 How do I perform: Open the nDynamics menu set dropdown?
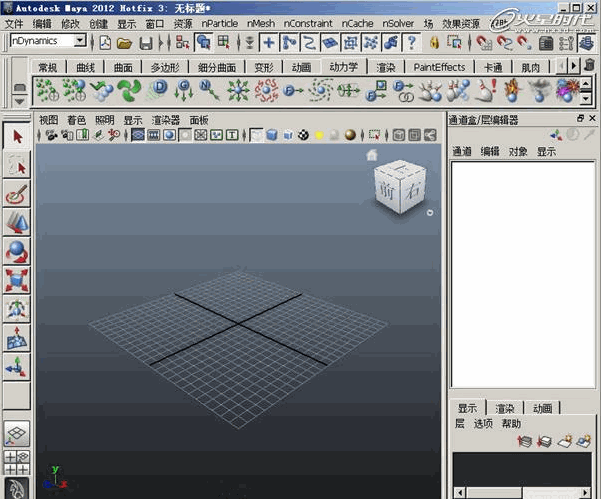(48, 41)
